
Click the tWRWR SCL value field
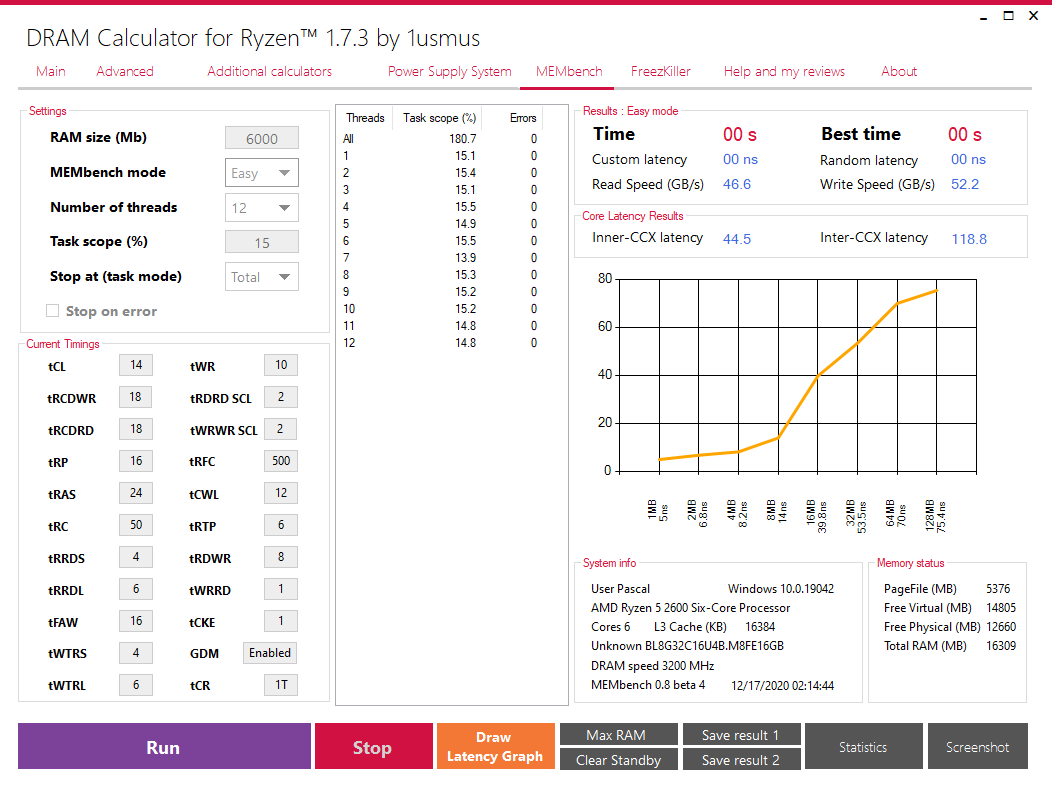[x=281, y=429]
